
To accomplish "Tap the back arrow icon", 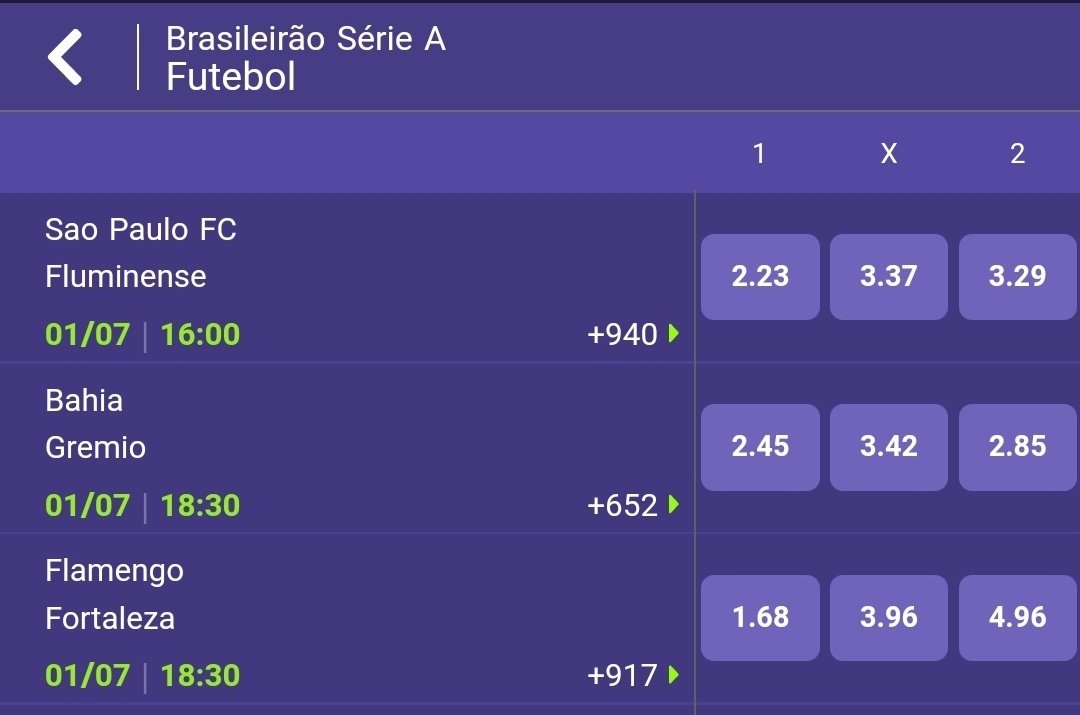I will 65,57.
